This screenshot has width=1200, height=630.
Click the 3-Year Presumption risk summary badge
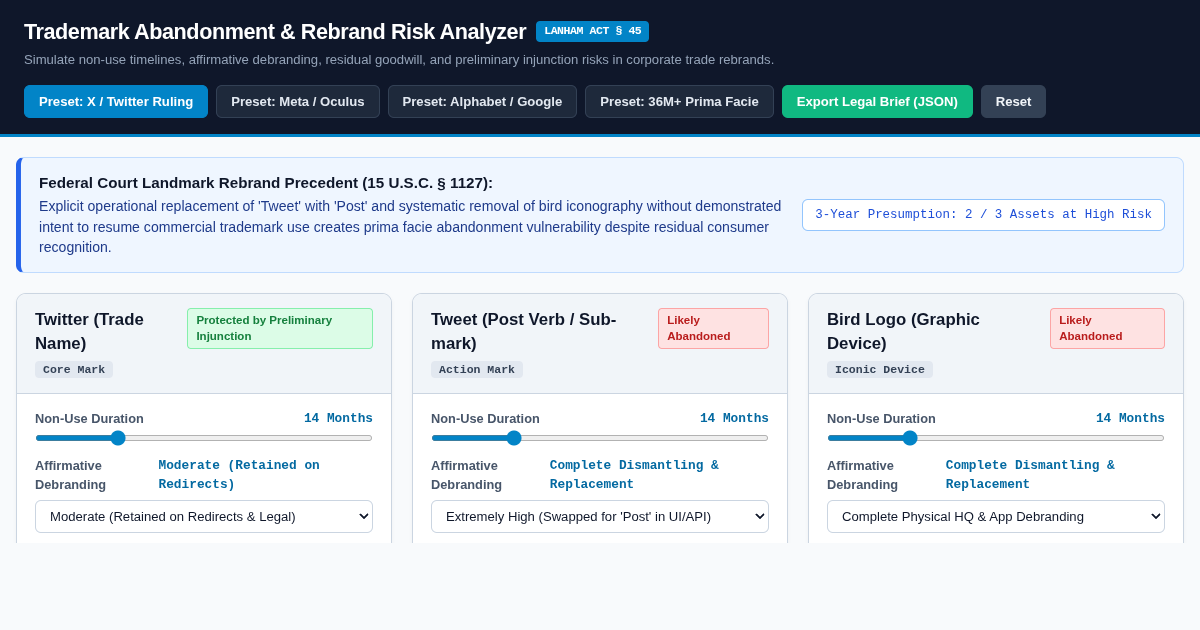click(983, 215)
